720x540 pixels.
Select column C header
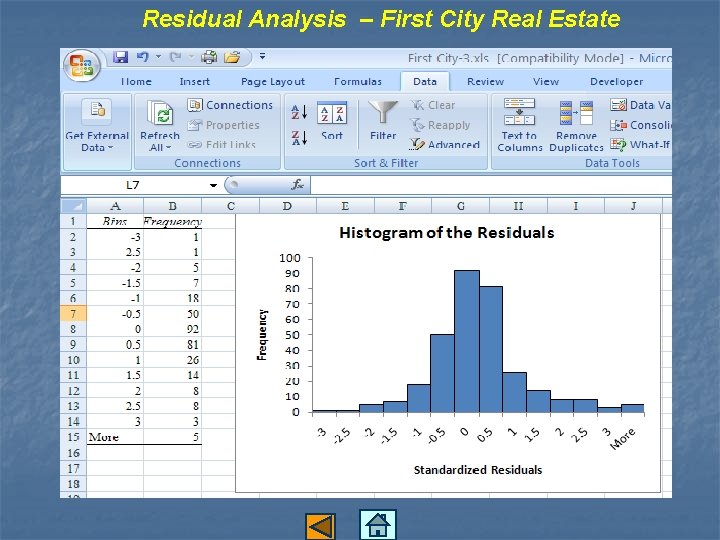231,206
